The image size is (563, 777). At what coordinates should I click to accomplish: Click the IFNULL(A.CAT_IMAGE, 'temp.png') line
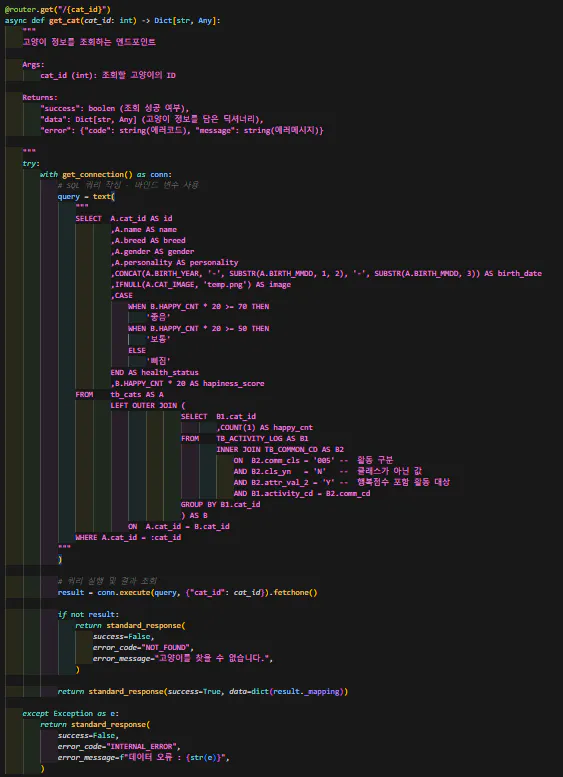(201, 284)
